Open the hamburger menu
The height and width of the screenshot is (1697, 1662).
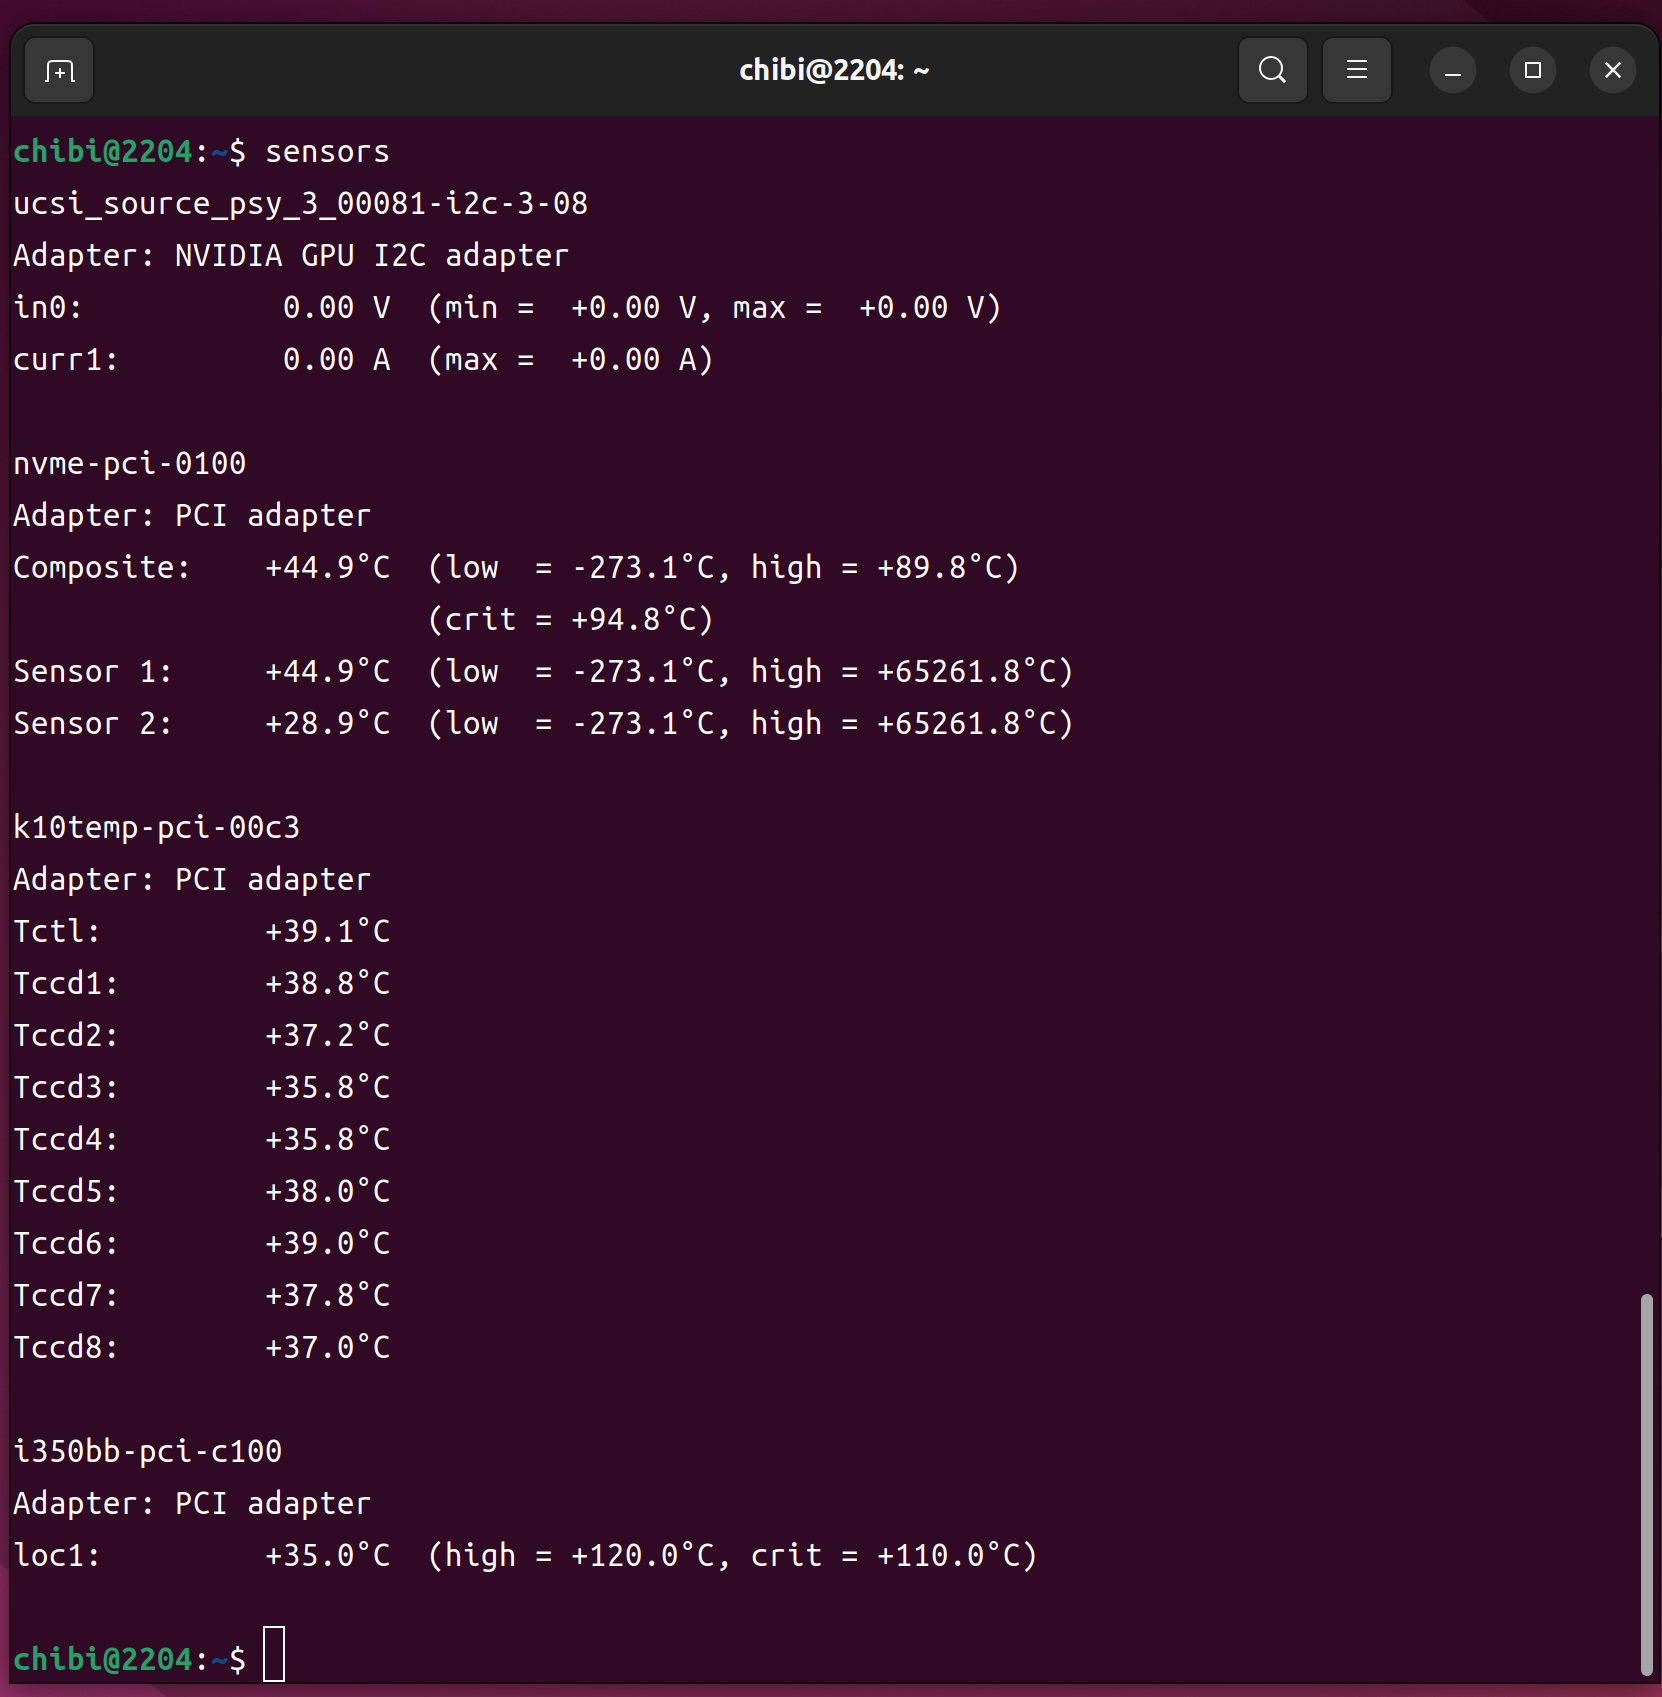click(1356, 70)
